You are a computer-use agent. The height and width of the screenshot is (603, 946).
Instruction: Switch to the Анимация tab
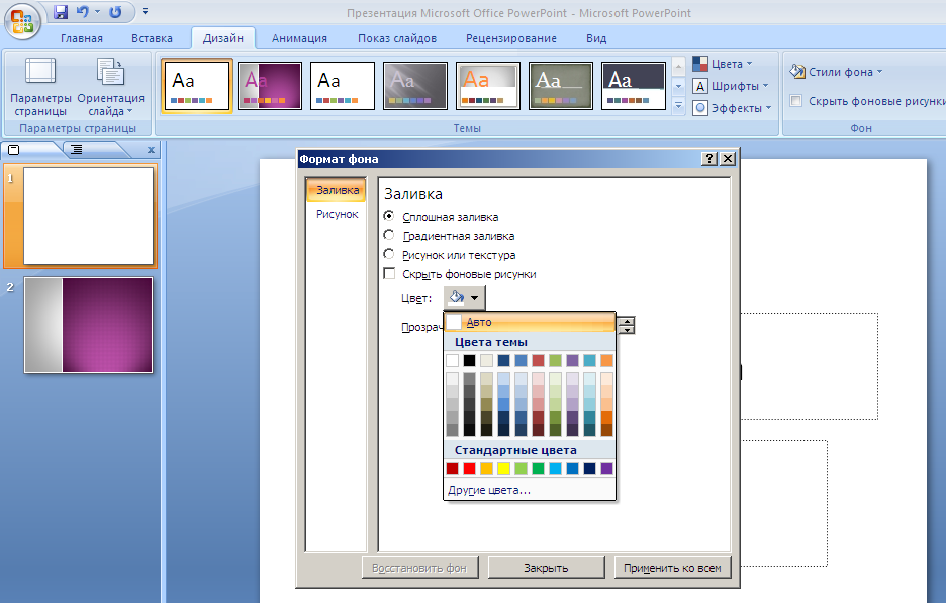coord(299,38)
